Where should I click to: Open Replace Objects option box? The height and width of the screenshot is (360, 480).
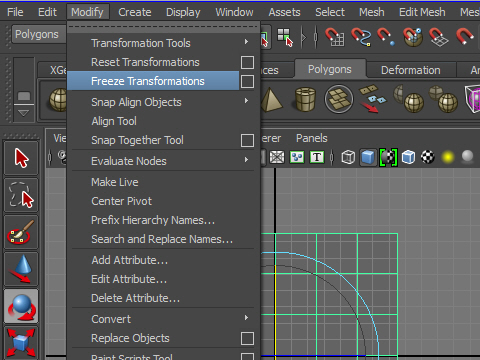click(x=247, y=338)
